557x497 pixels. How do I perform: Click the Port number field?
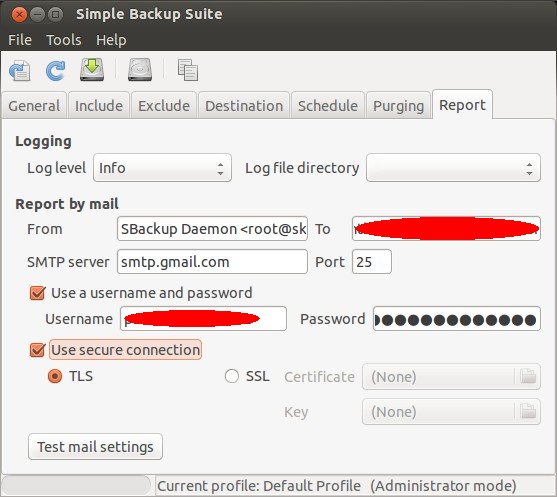[372, 262]
